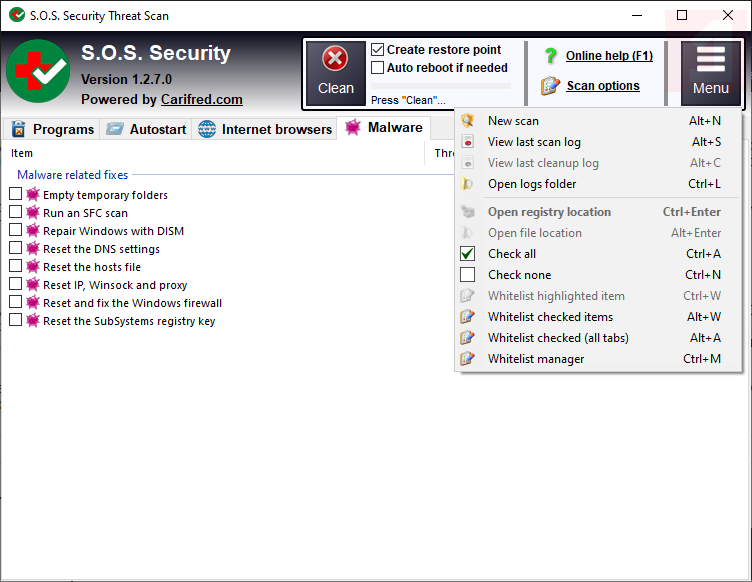Close the S.O.S. Security Threat Scan window
This screenshot has height=582, width=752.
click(x=728, y=15)
